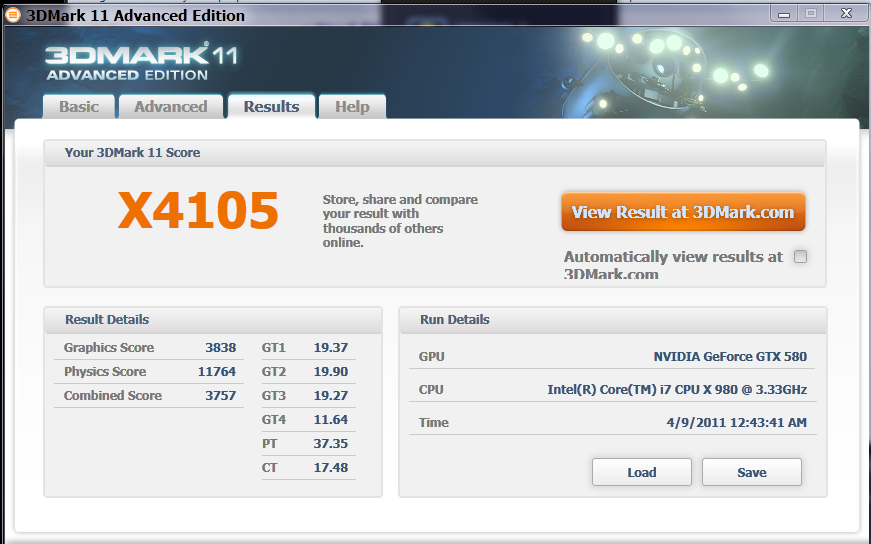This screenshot has height=544, width=871.
Task: Click GT3 value 19.27
Action: [331, 395]
